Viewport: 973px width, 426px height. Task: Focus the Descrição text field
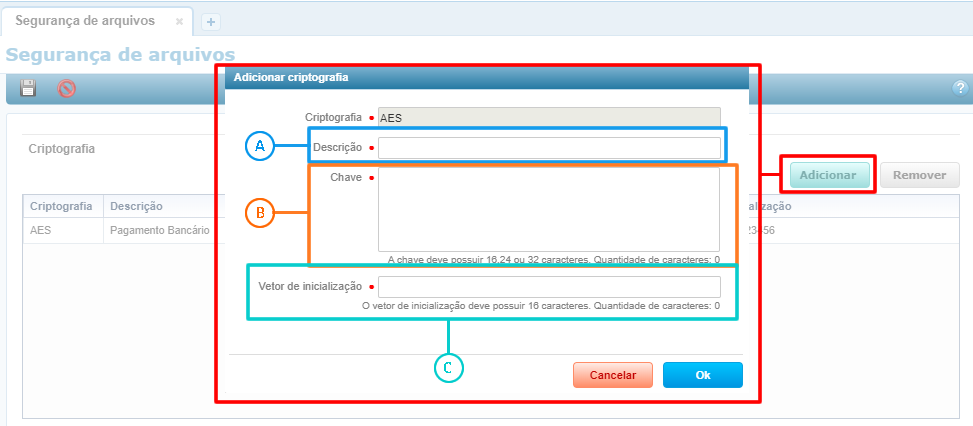[548, 148]
